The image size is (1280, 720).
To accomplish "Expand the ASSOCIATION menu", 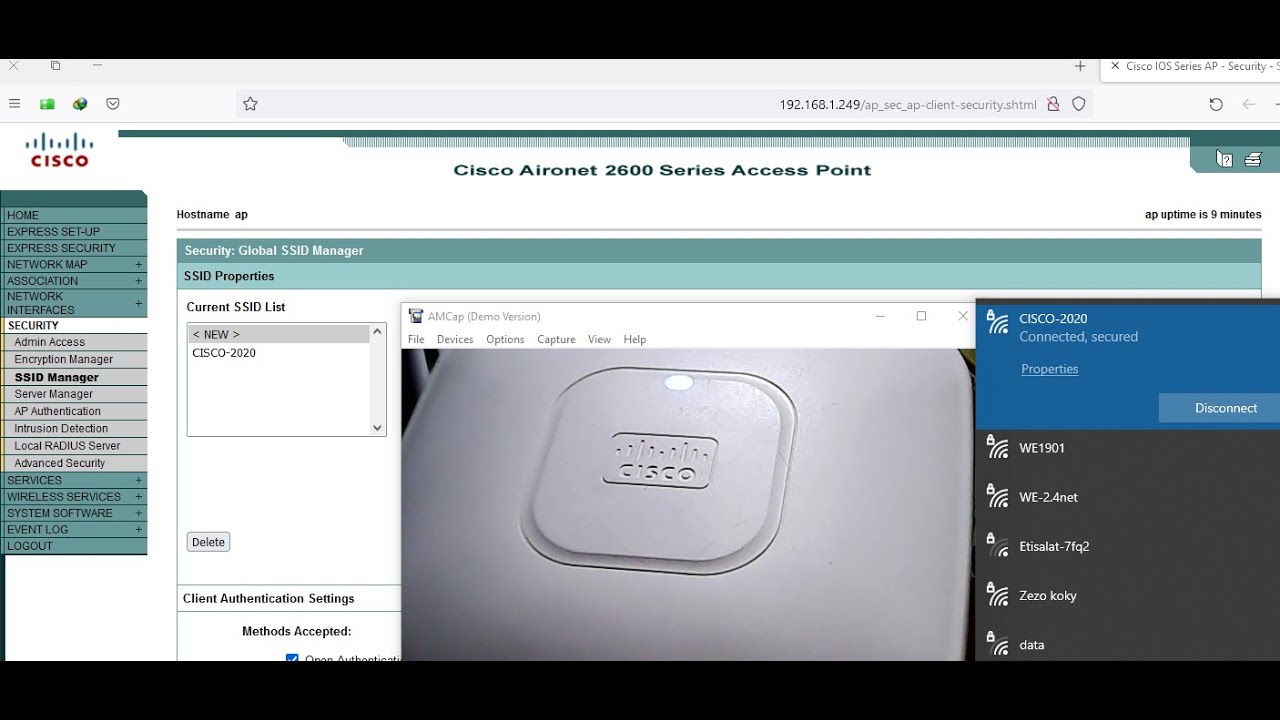I will click(139, 281).
